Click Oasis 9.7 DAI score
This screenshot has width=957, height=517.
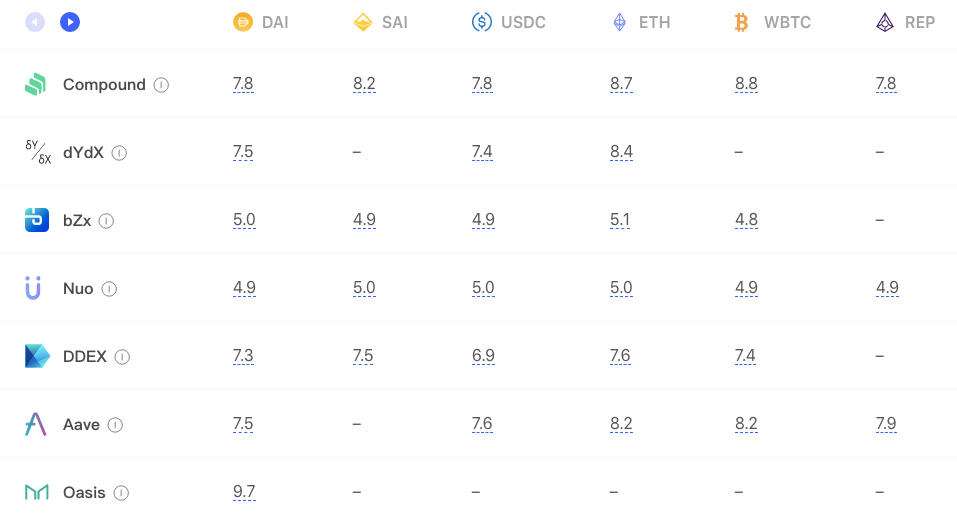[x=244, y=491]
